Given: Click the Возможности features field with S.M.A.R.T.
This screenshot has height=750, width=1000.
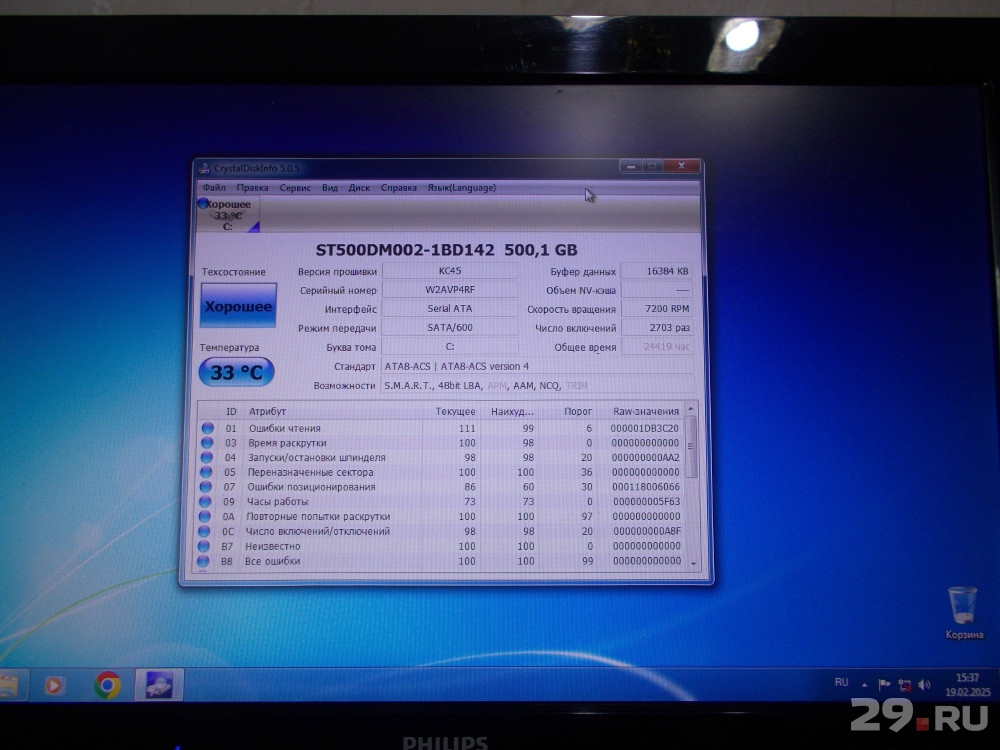Looking at the screenshot, I should (537, 385).
